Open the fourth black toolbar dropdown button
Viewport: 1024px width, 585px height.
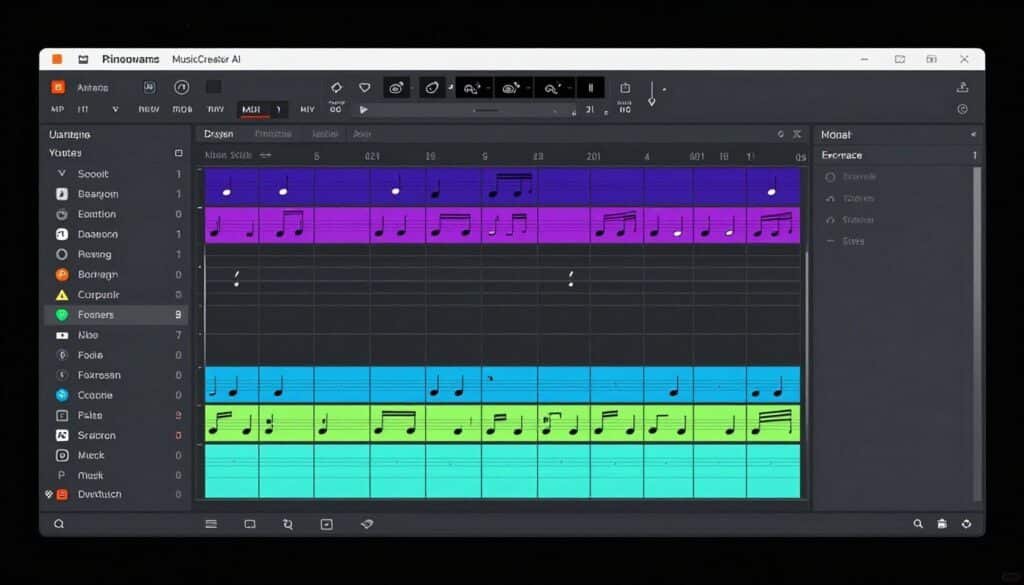[x=513, y=87]
